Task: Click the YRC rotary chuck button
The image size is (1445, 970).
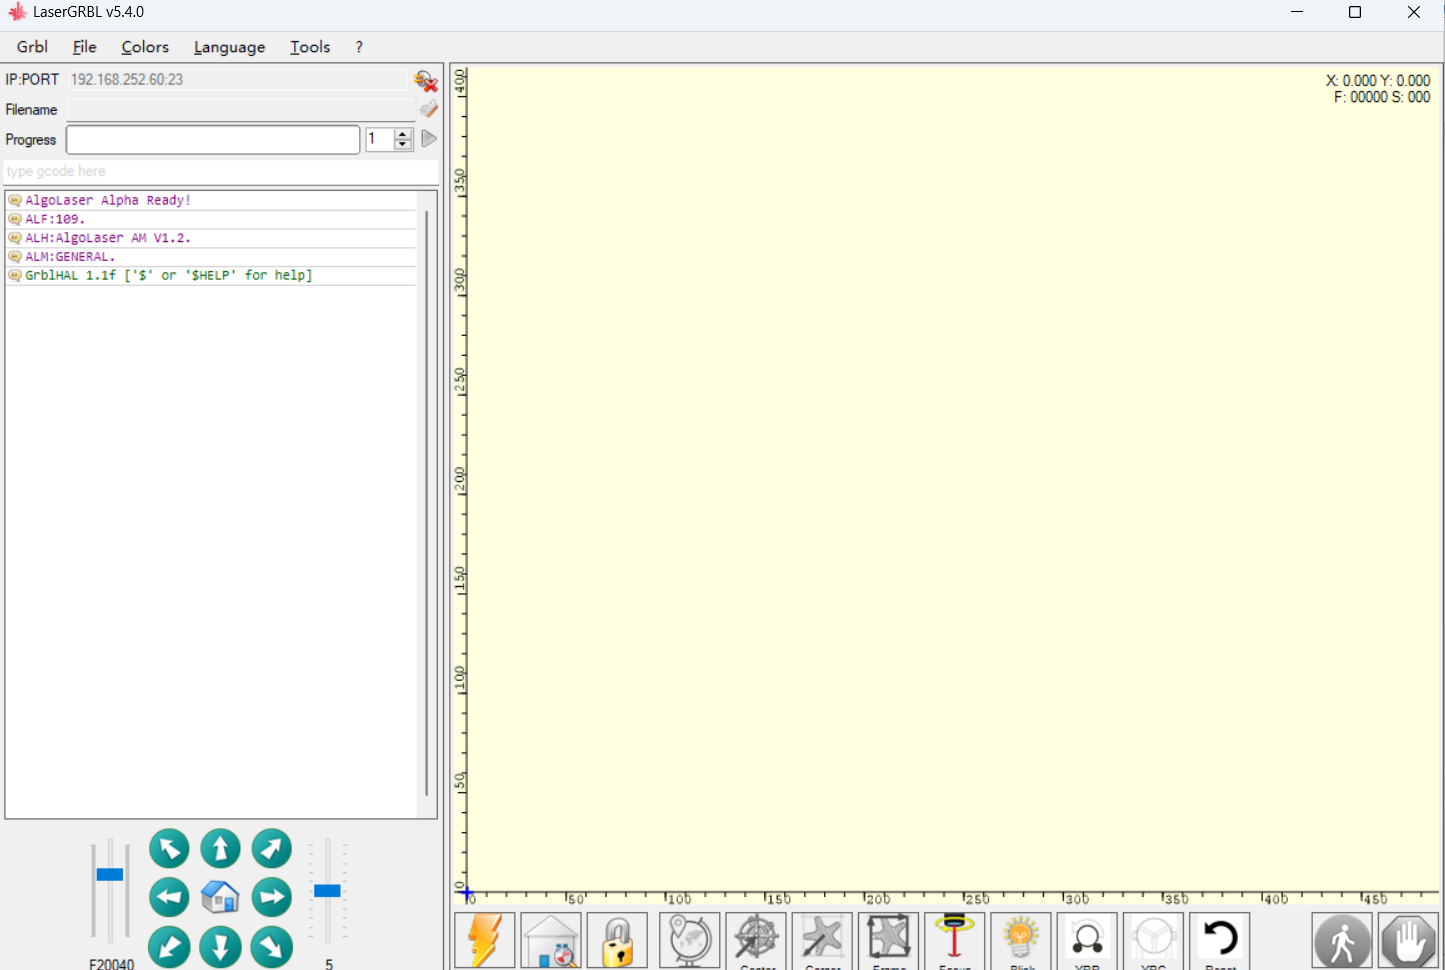Action: coord(1153,940)
